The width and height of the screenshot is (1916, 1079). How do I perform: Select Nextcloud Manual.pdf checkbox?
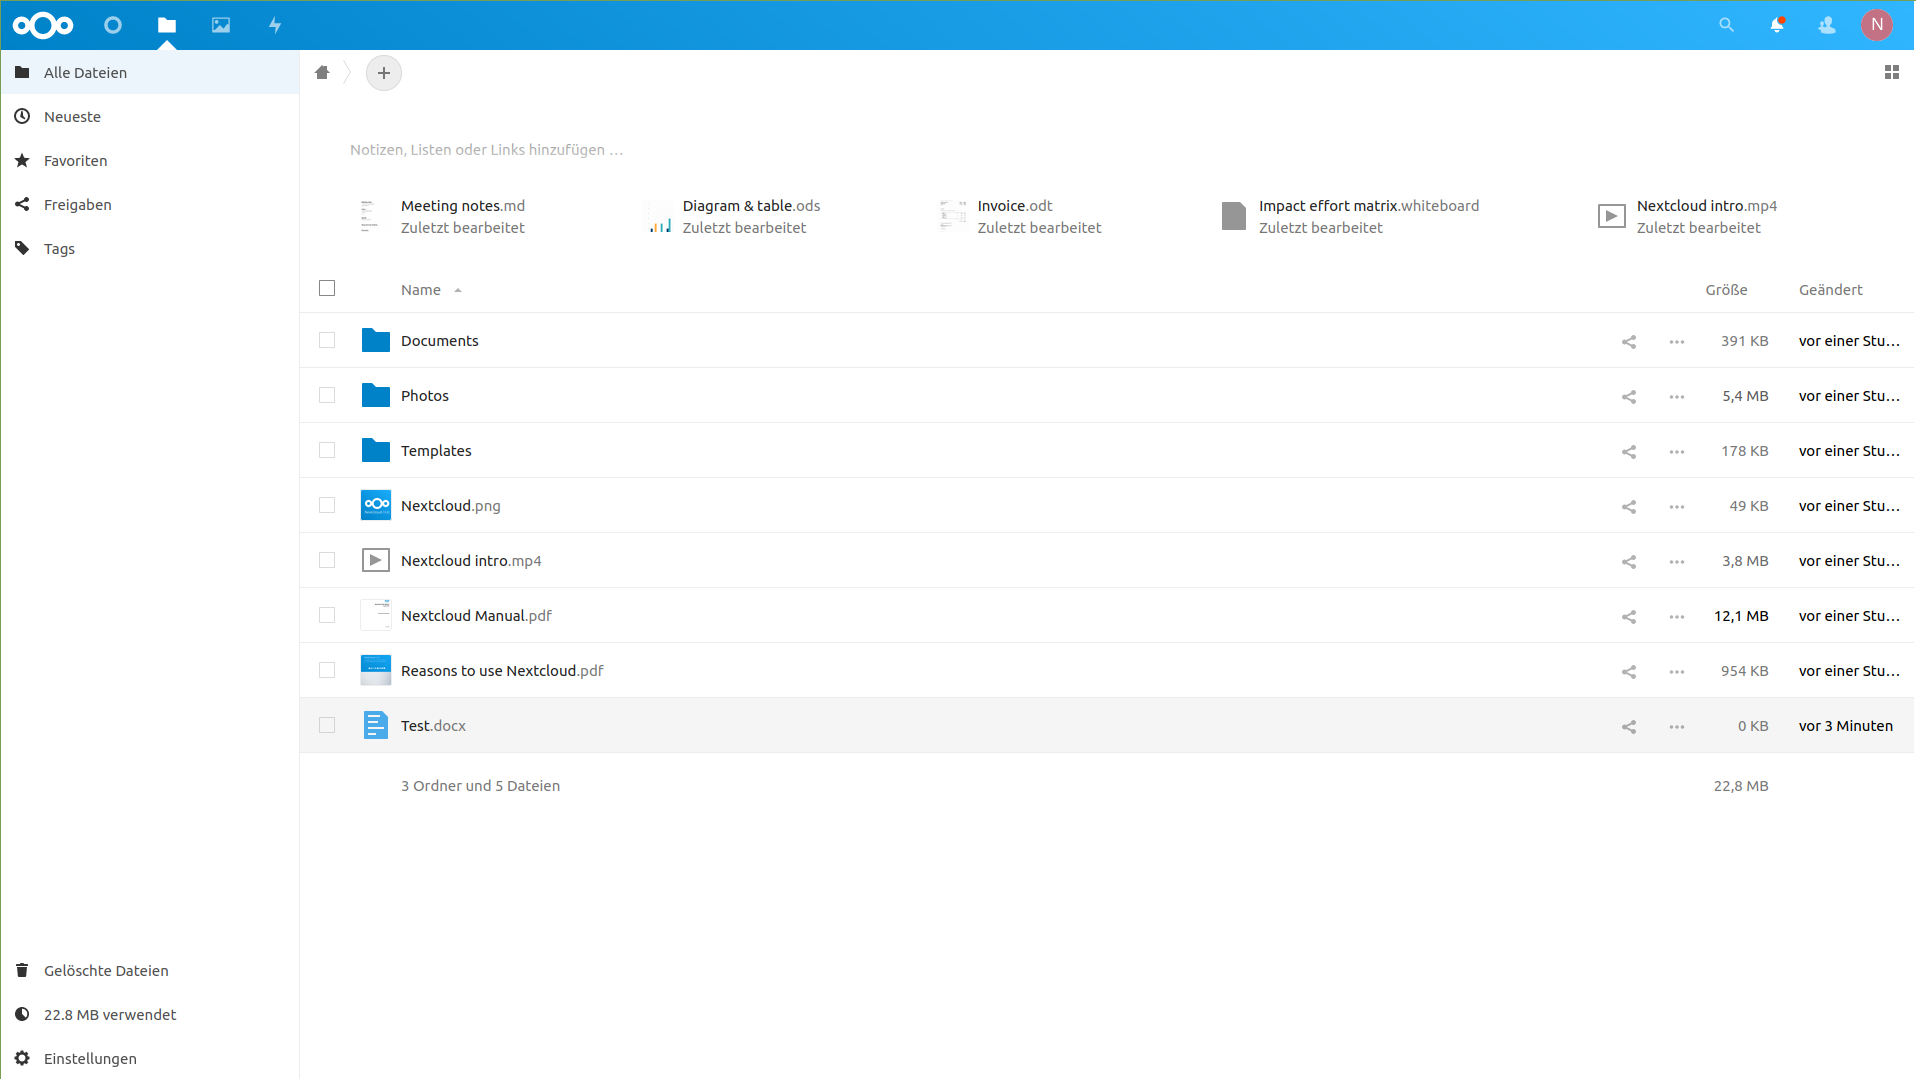click(x=327, y=615)
